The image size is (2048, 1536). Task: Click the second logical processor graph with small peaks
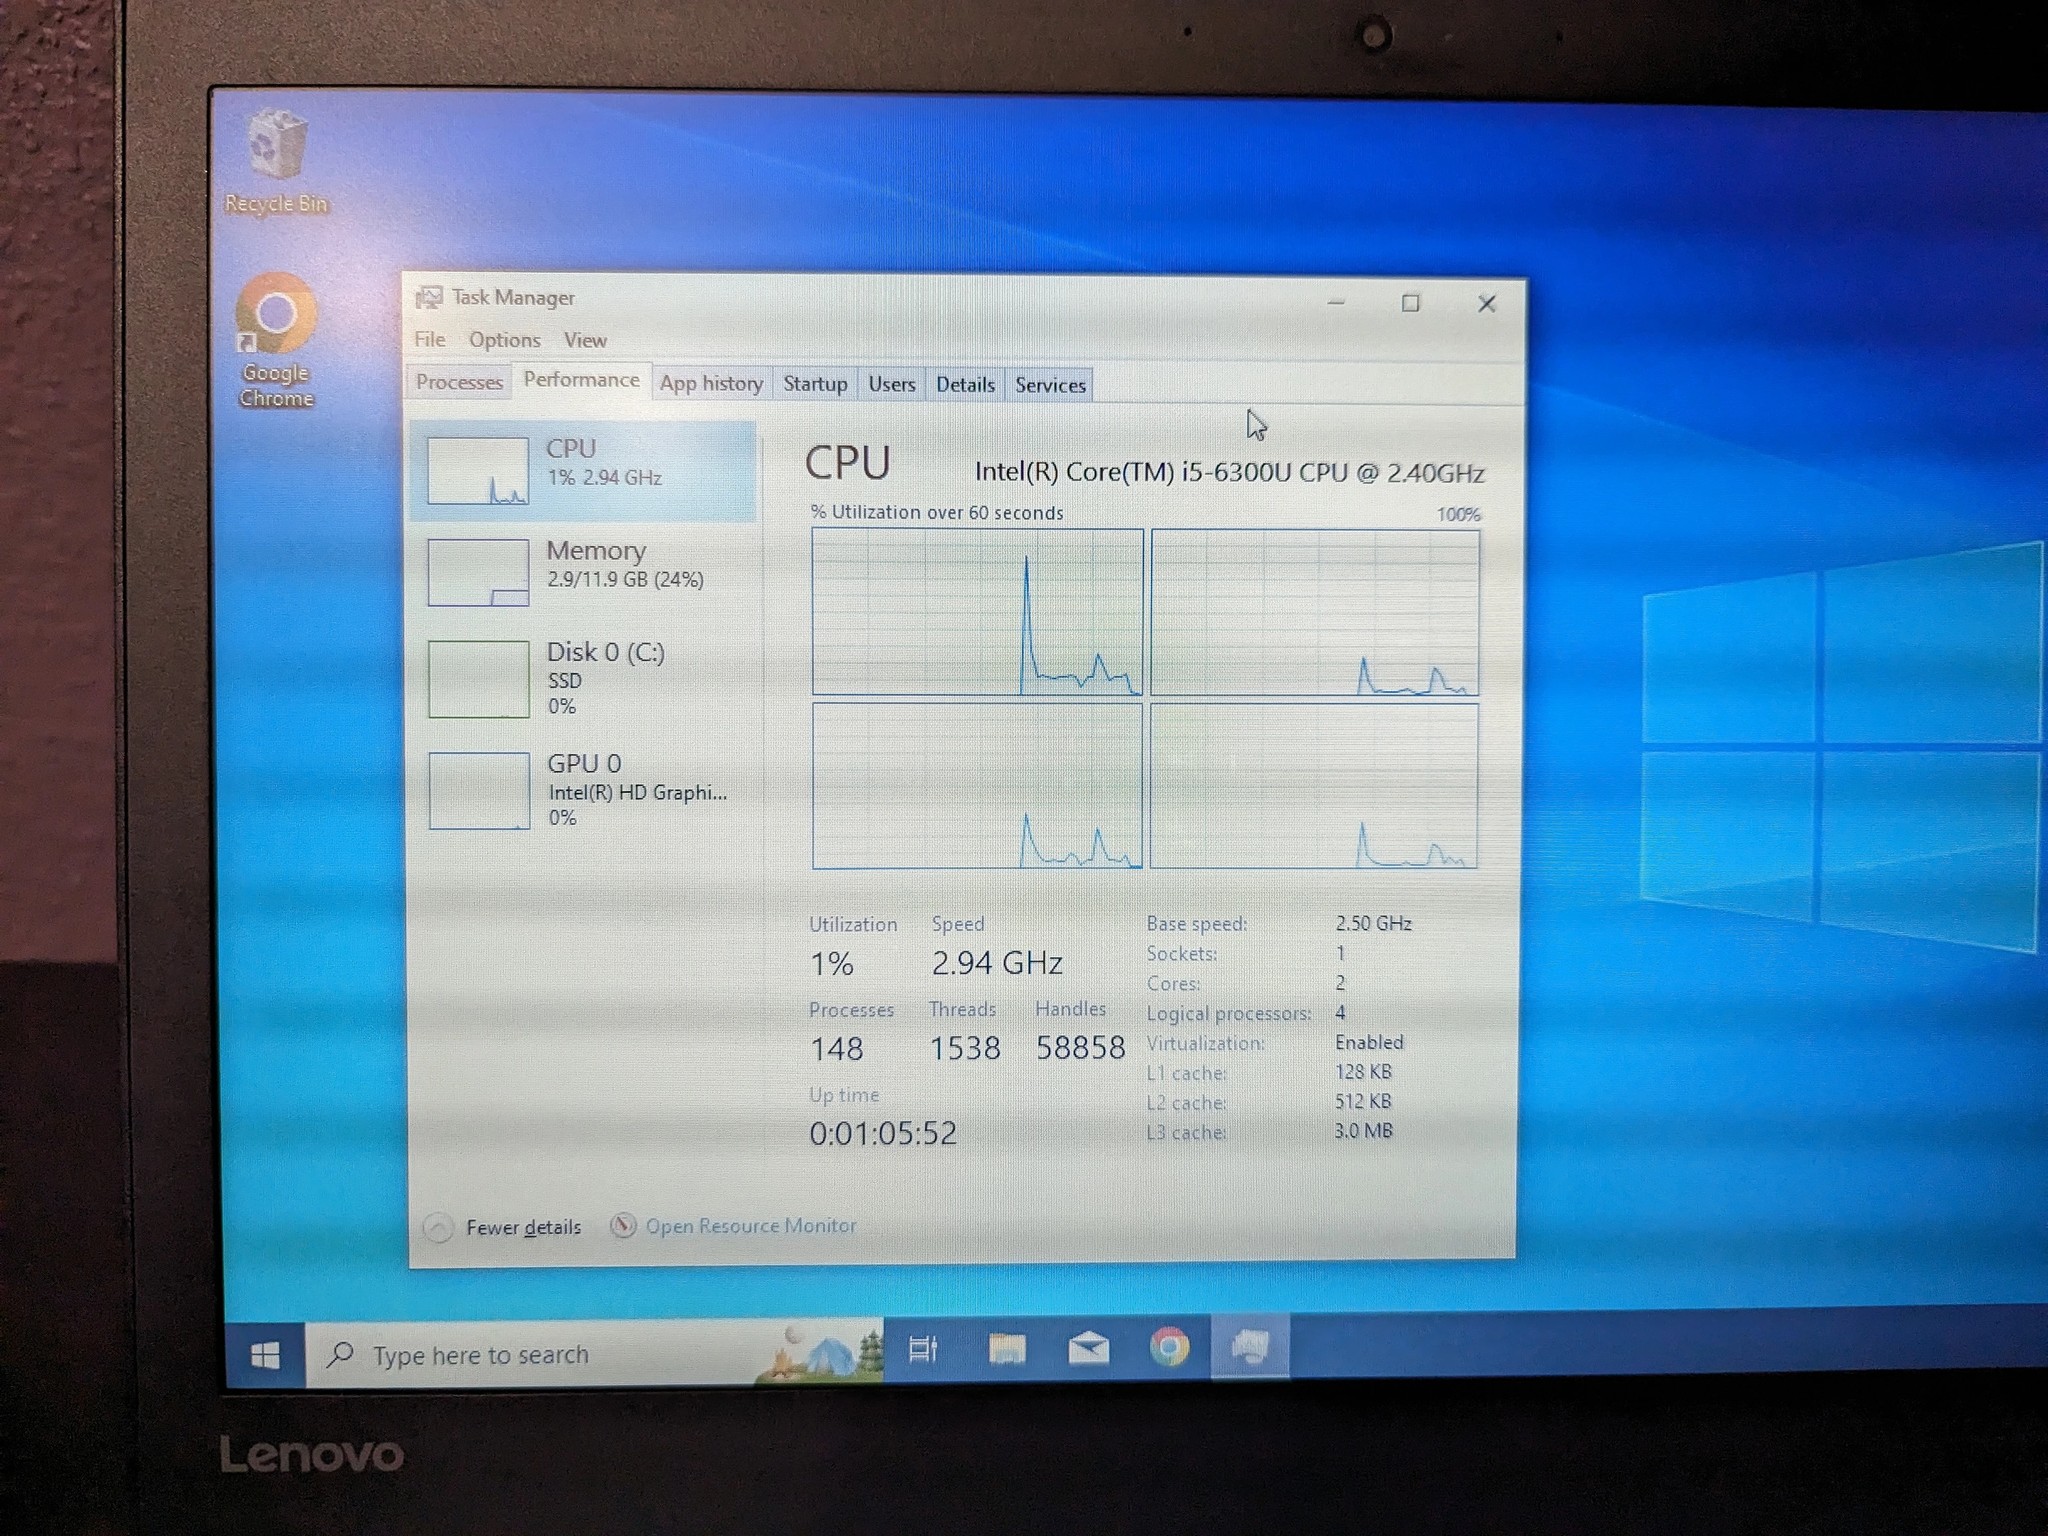pos(1314,612)
